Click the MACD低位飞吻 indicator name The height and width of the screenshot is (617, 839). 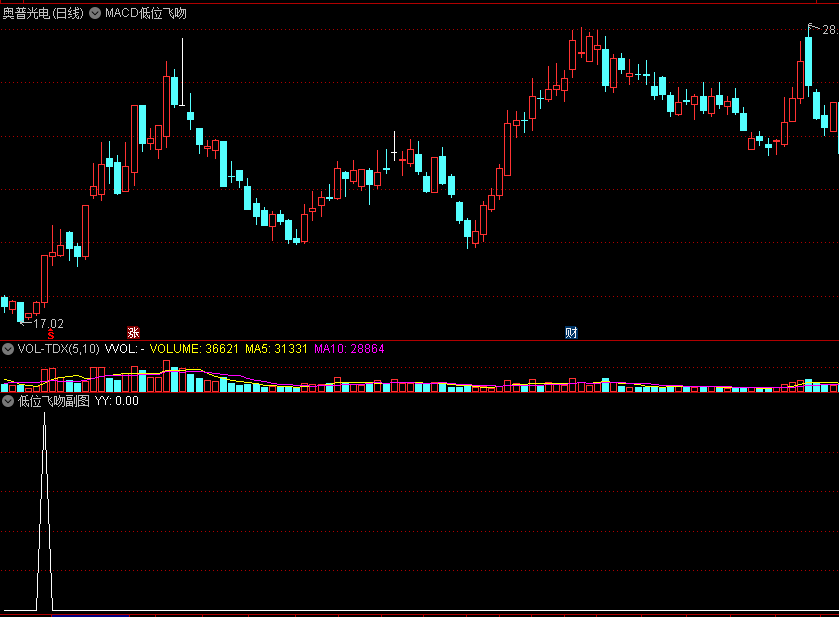click(146, 13)
